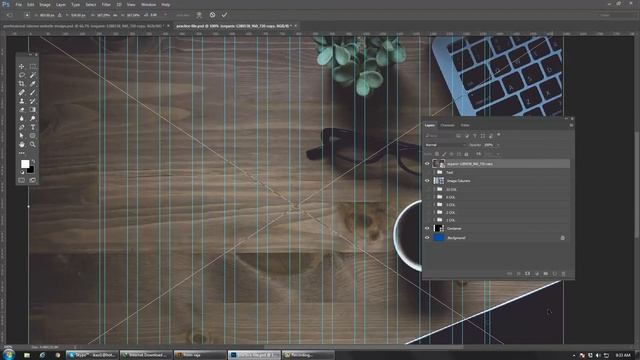Screen dimensions: 640x360
Task: Set the foreground color swatch
Action: click(25, 164)
